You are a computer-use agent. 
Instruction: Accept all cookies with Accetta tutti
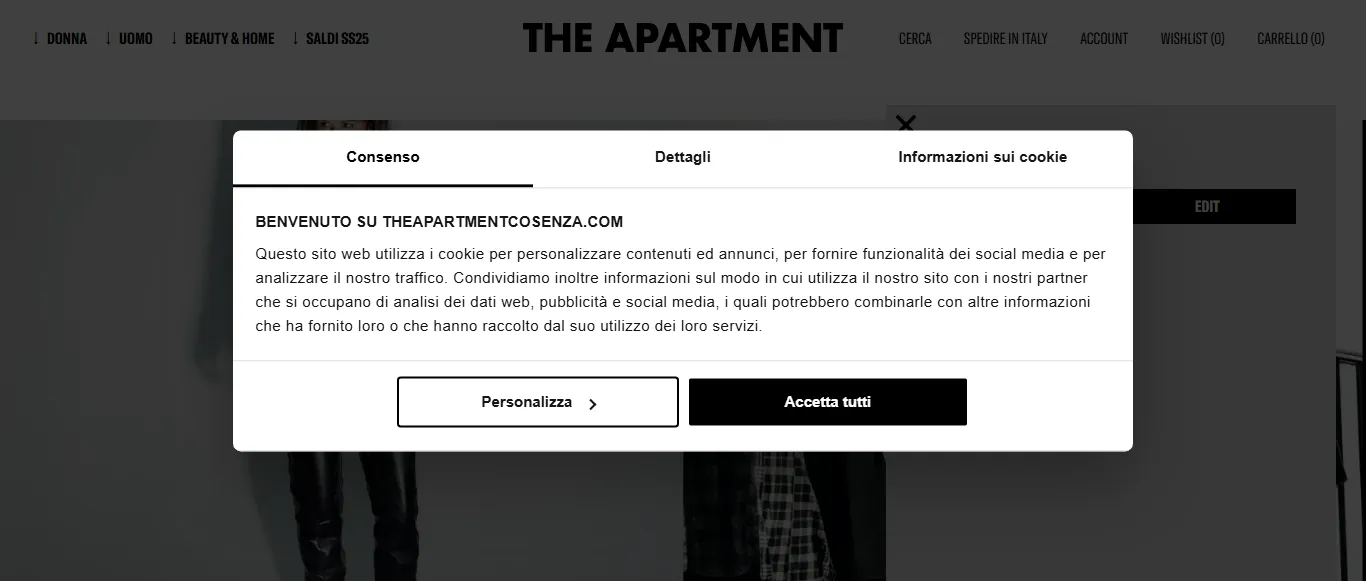(827, 401)
